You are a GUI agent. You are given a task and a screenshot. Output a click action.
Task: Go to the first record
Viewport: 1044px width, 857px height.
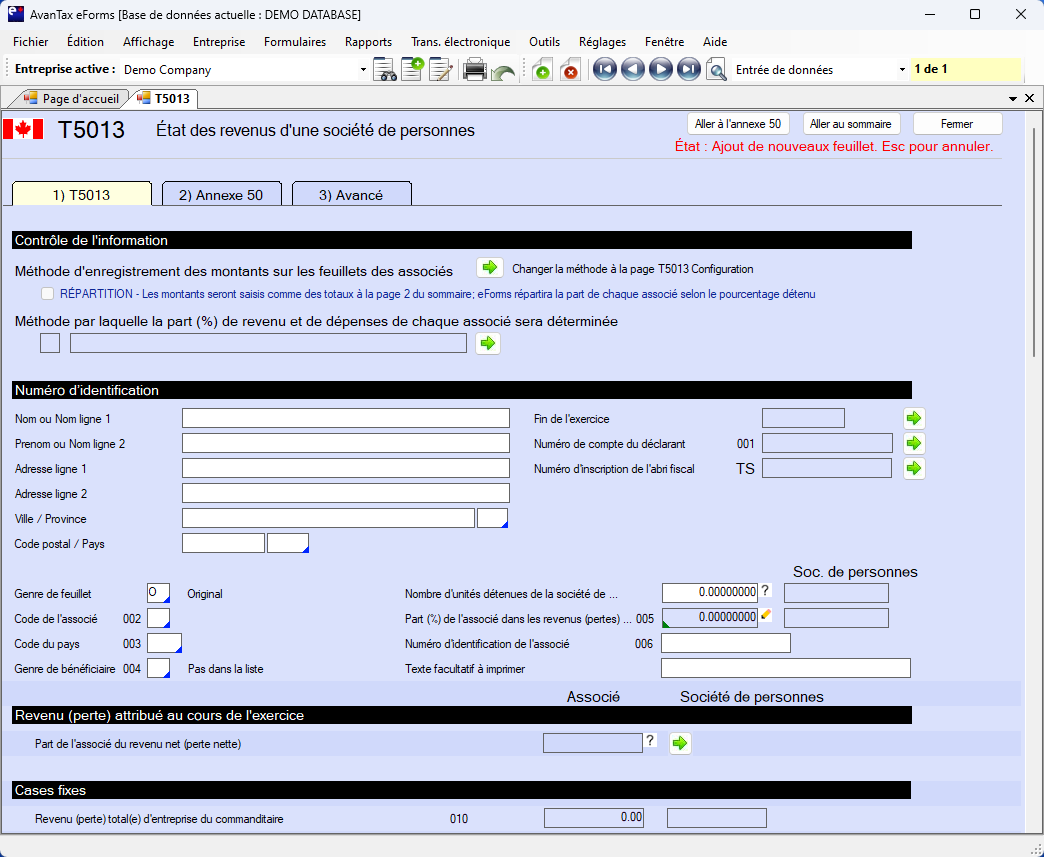coord(604,70)
